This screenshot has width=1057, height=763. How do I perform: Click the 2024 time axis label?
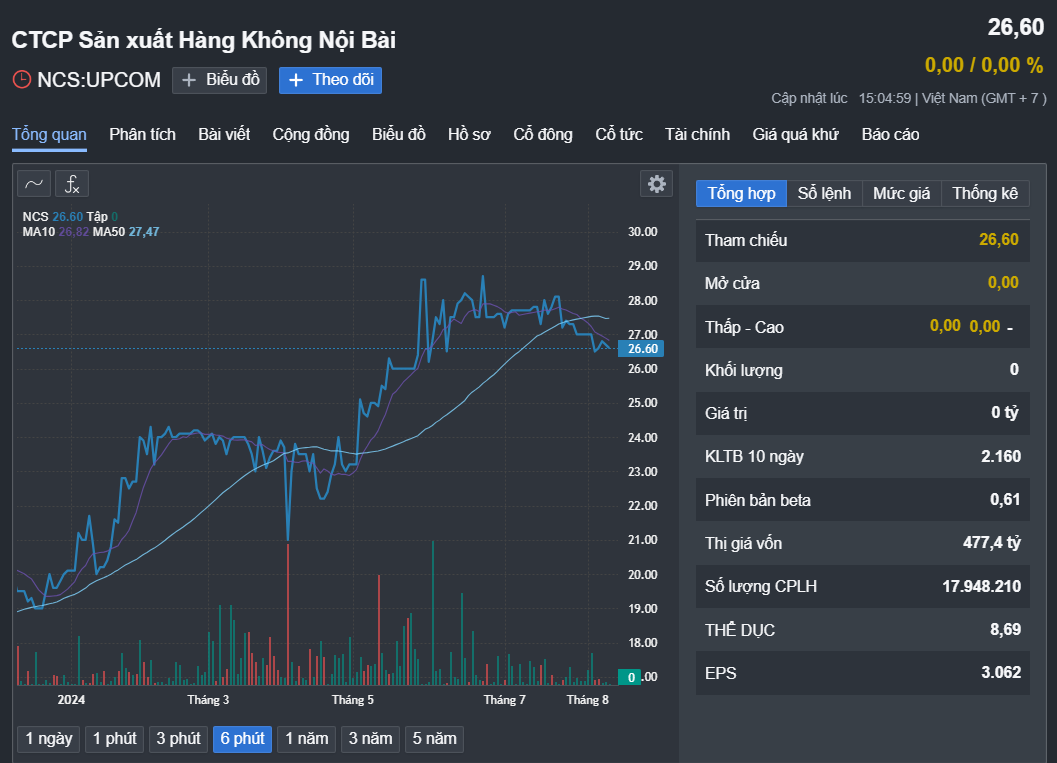click(71, 700)
